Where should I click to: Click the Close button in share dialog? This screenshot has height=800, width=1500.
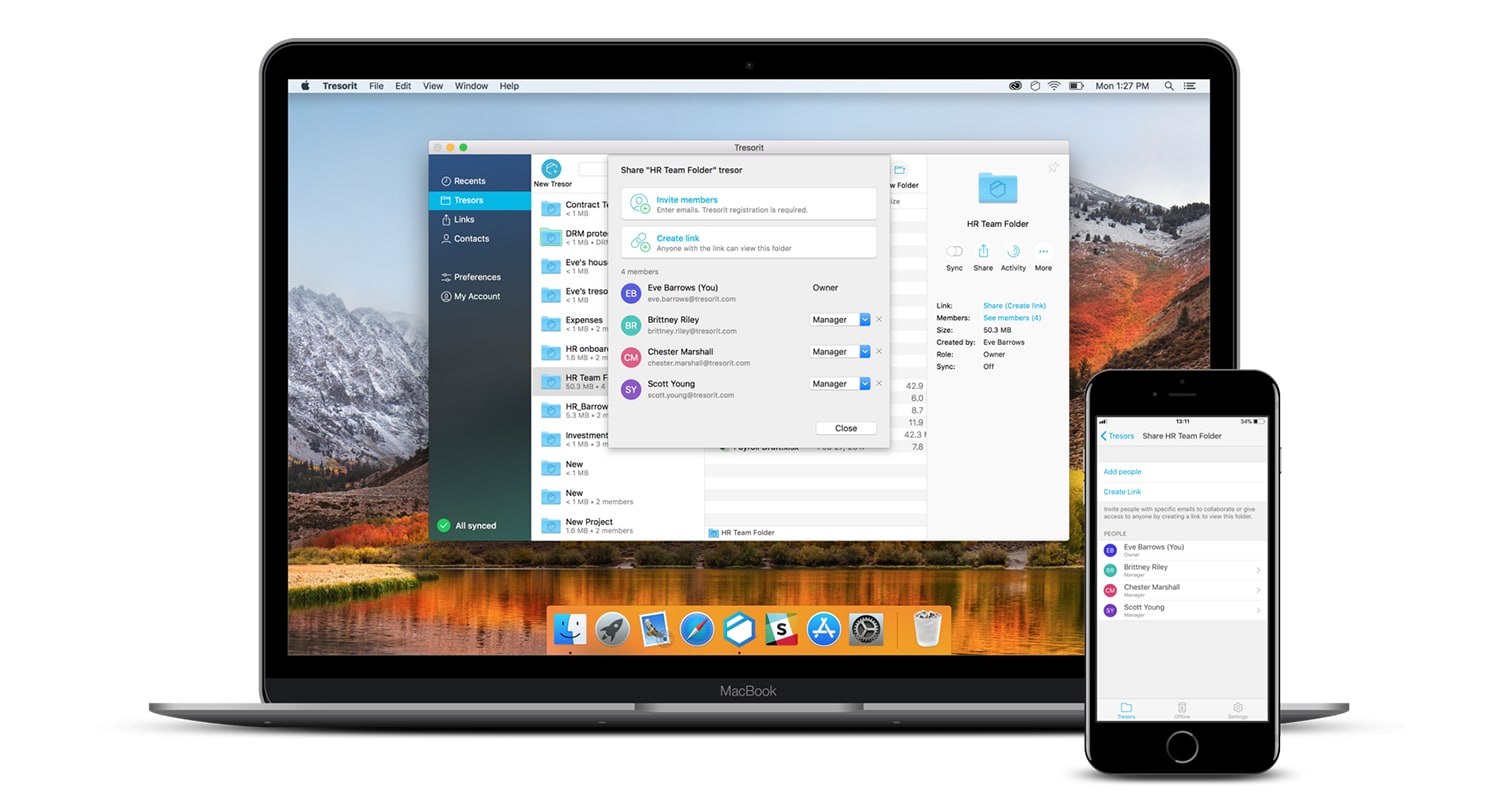coord(846,428)
